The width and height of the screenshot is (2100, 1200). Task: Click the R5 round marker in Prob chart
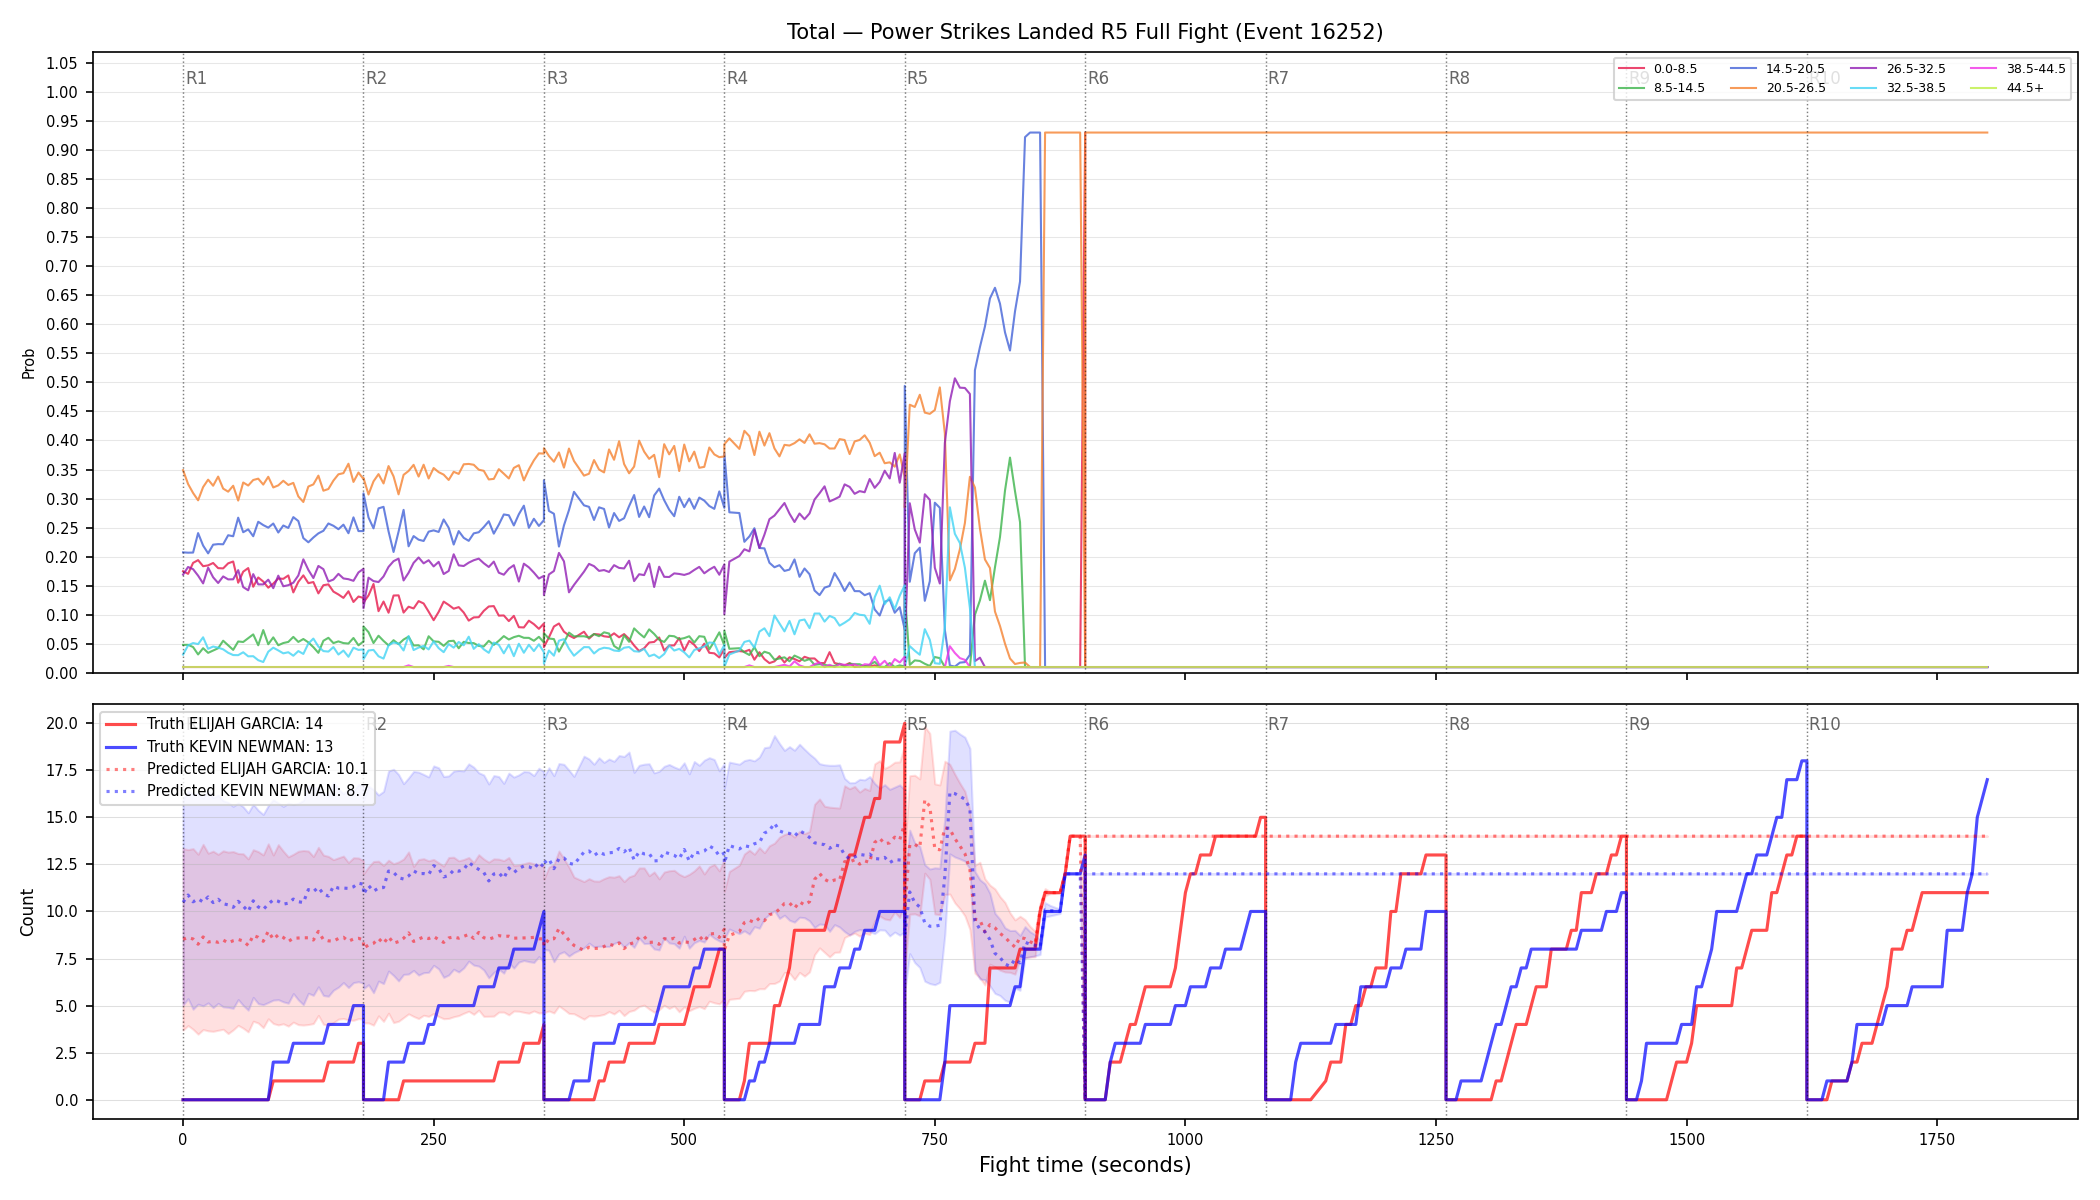(917, 78)
